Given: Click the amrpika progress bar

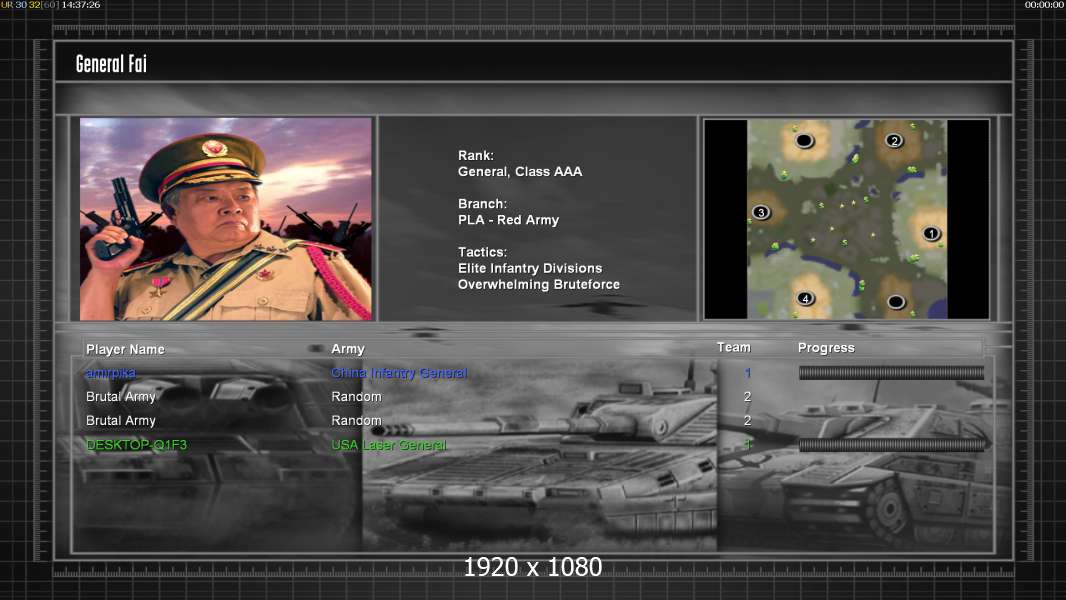Looking at the screenshot, I should click(891, 372).
